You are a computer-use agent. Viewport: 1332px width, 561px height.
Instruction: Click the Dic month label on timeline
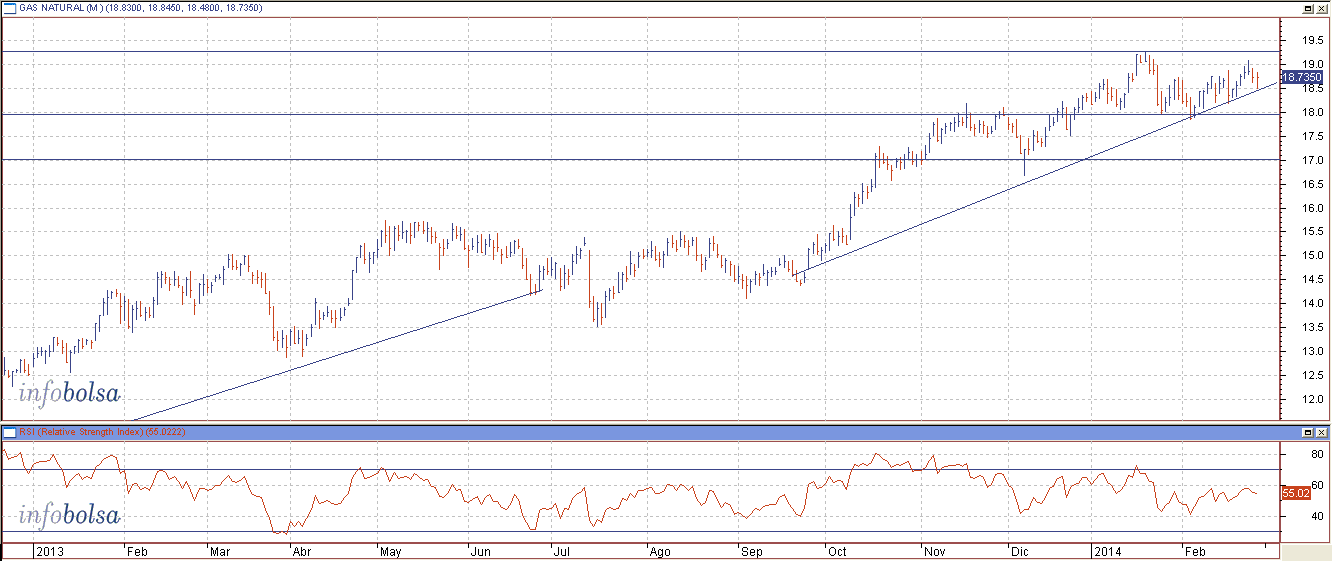click(x=1018, y=551)
